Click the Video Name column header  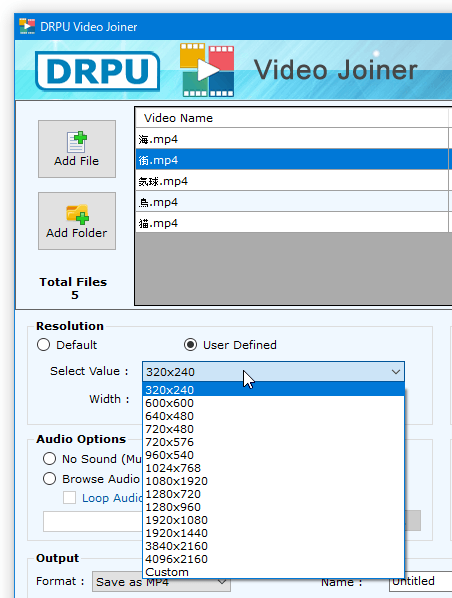[x=292, y=118]
